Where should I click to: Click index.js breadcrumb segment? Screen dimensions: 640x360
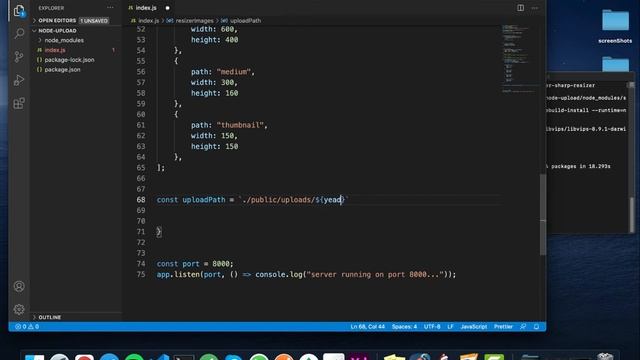pos(149,20)
